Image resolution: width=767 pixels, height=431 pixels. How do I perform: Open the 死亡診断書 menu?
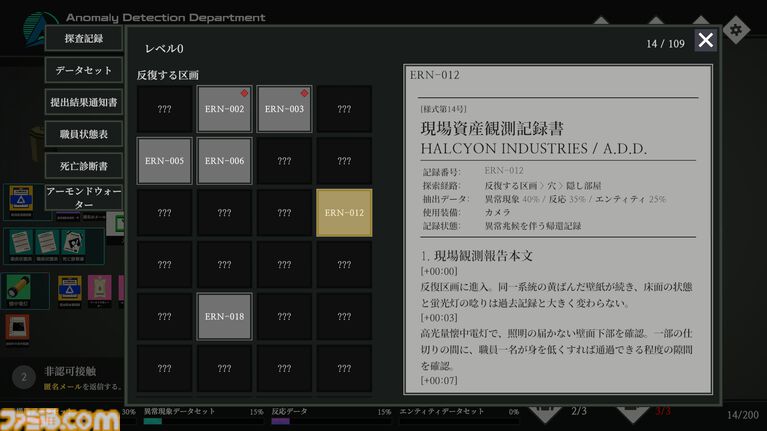click(x=84, y=166)
